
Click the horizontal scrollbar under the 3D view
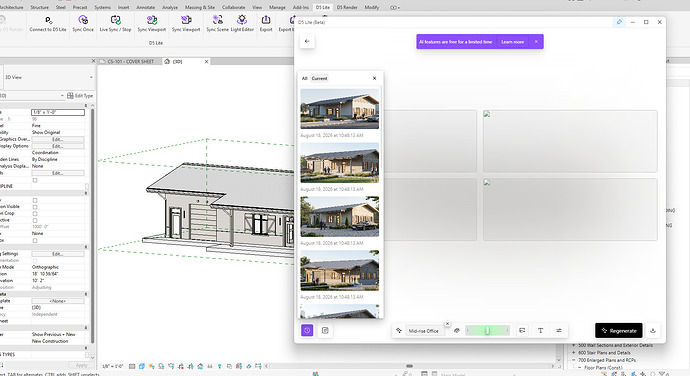pos(409,366)
